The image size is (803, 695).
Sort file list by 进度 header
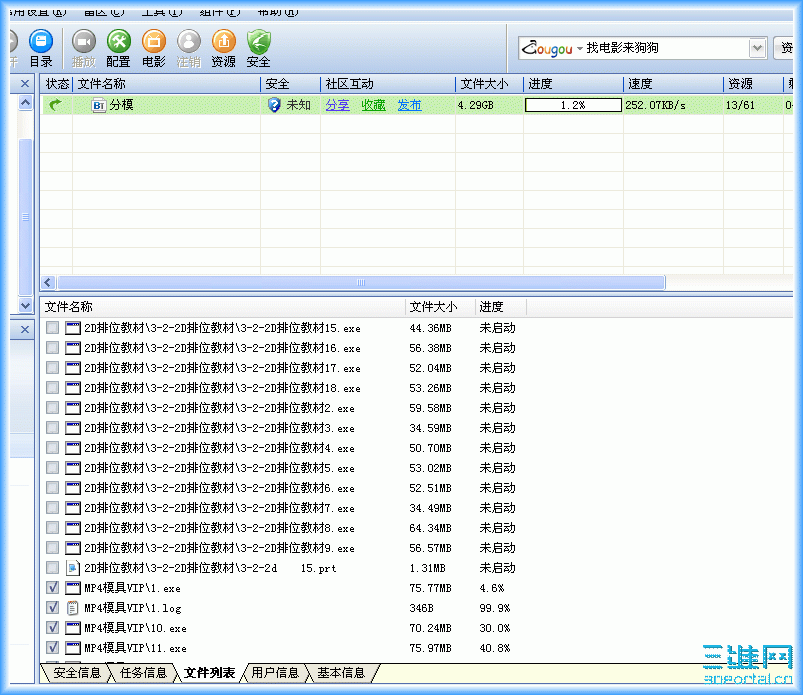pyautogui.click(x=500, y=307)
